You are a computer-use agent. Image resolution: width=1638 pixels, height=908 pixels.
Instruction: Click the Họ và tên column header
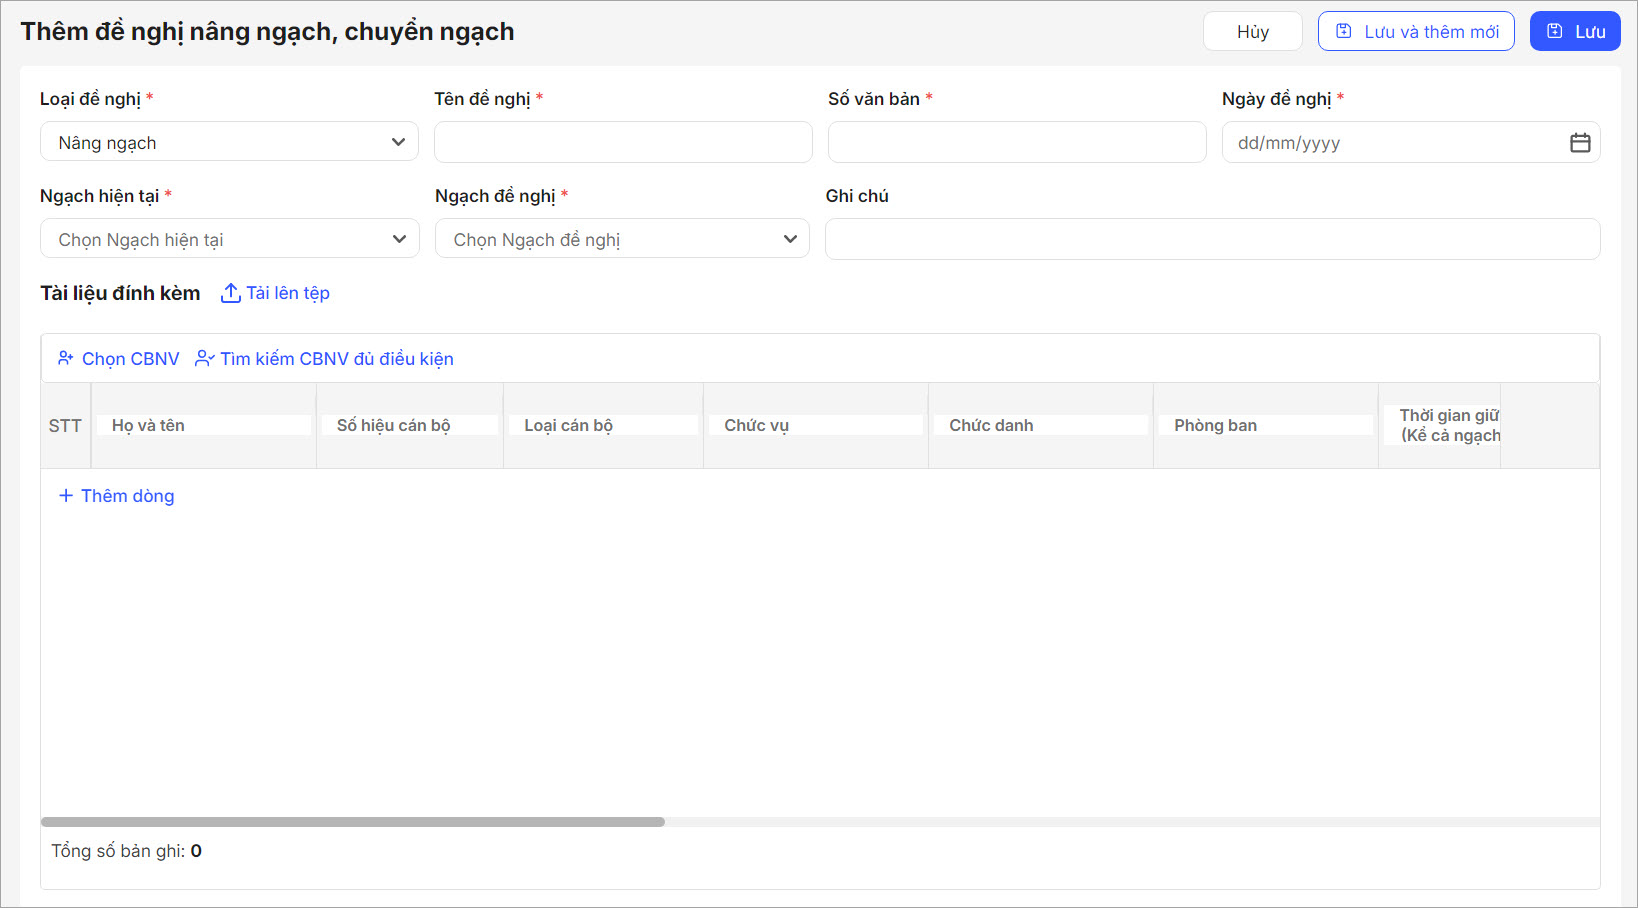(x=148, y=425)
